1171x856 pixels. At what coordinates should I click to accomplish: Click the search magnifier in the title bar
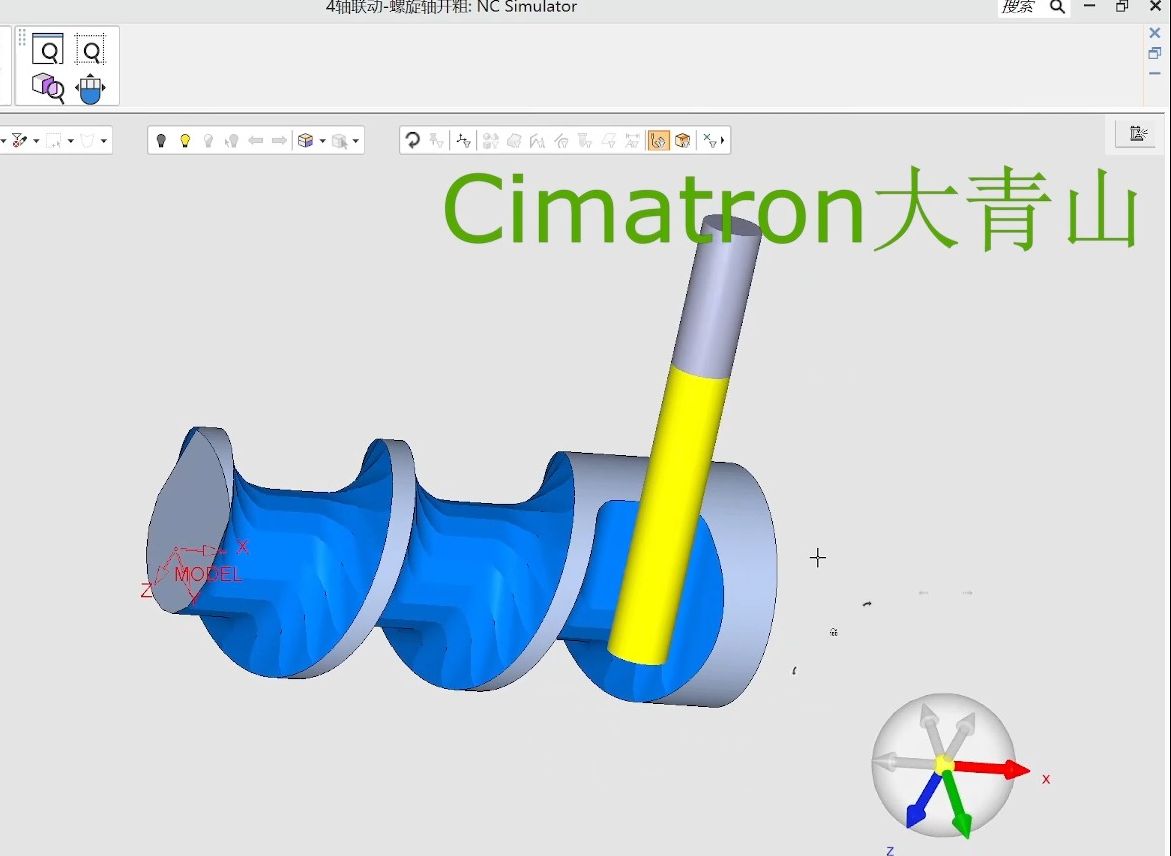(1056, 7)
